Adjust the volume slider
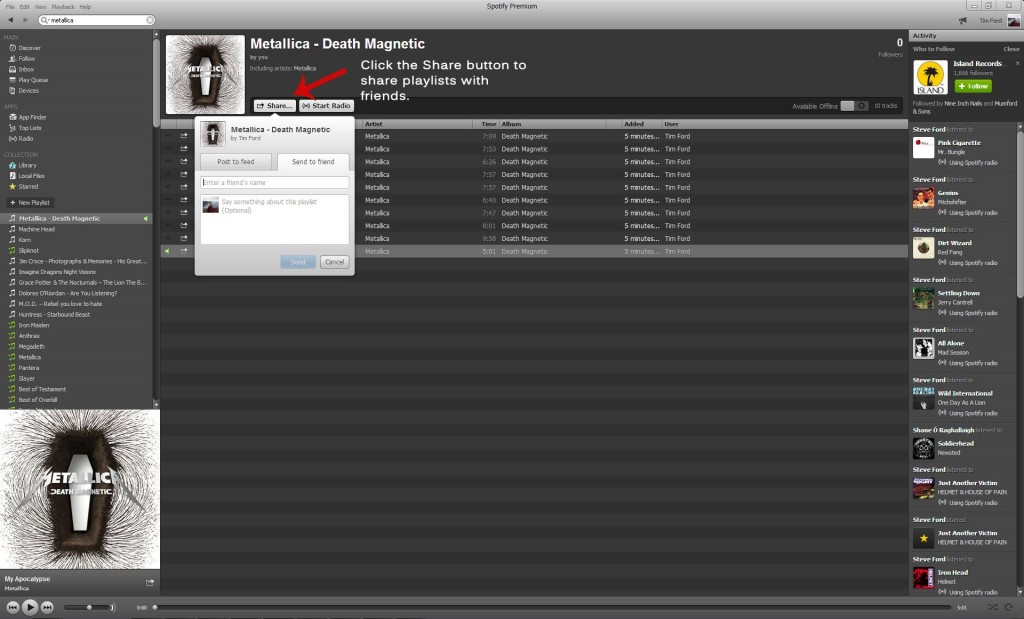 point(89,607)
